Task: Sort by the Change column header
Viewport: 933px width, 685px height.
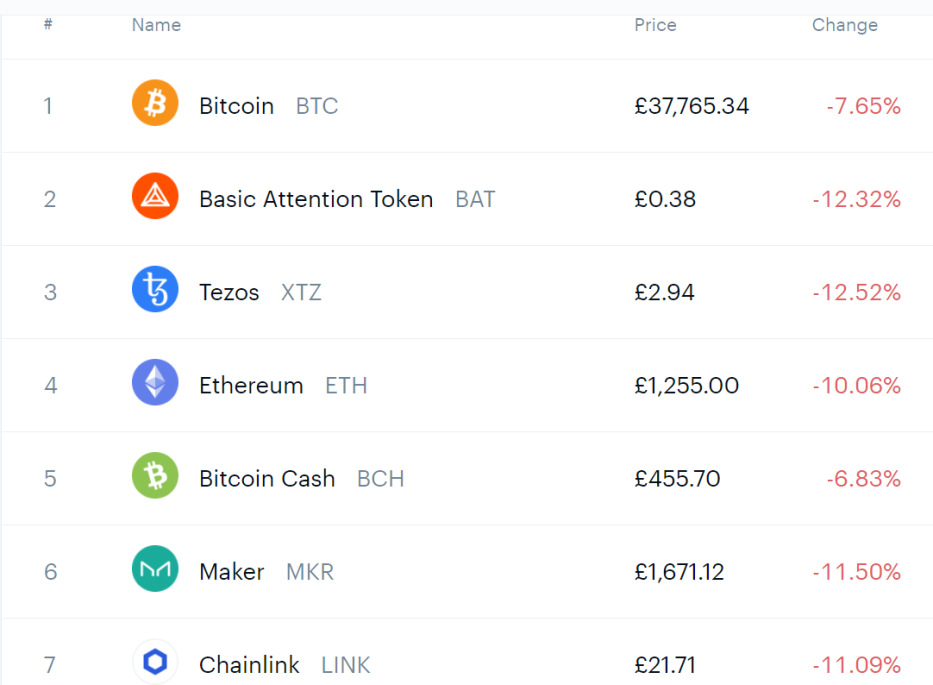Action: [x=845, y=25]
